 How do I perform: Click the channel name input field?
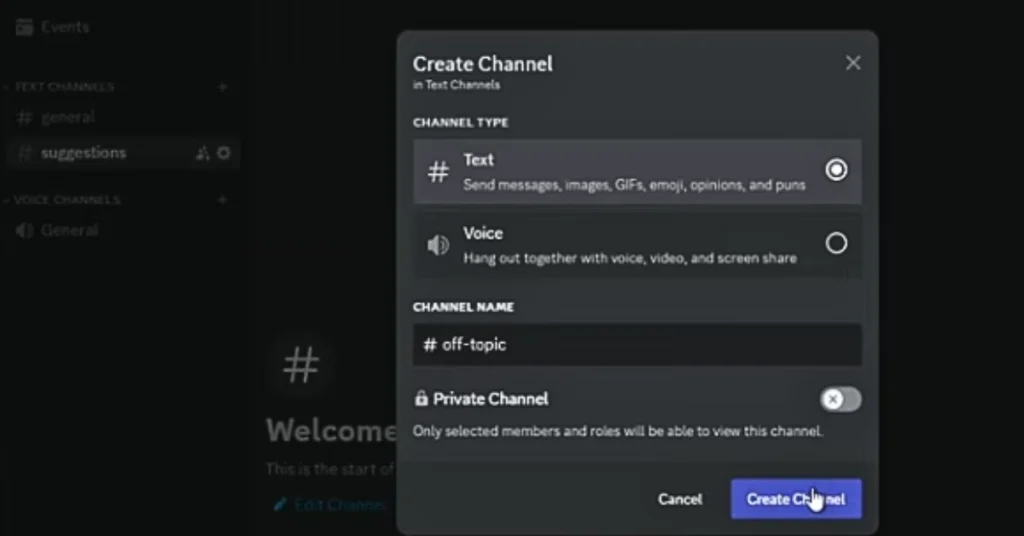coord(637,345)
